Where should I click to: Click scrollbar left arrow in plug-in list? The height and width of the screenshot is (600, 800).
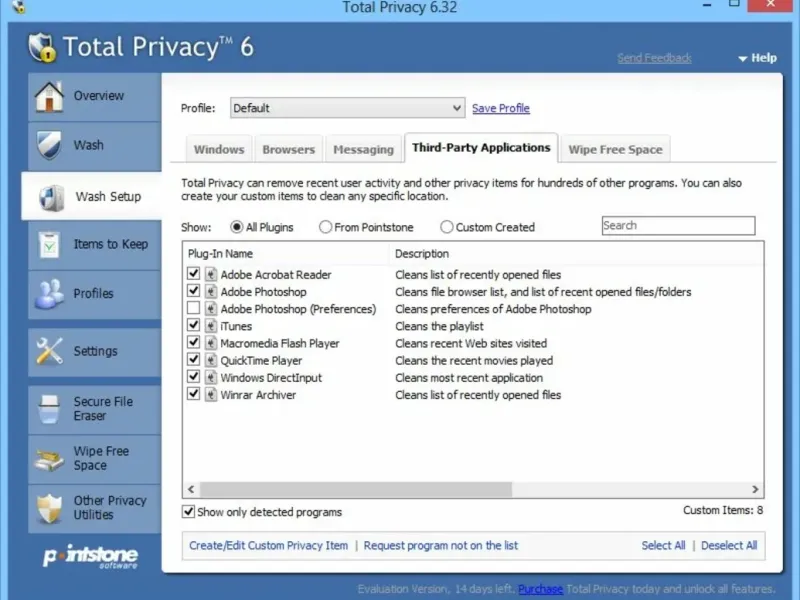click(x=191, y=489)
